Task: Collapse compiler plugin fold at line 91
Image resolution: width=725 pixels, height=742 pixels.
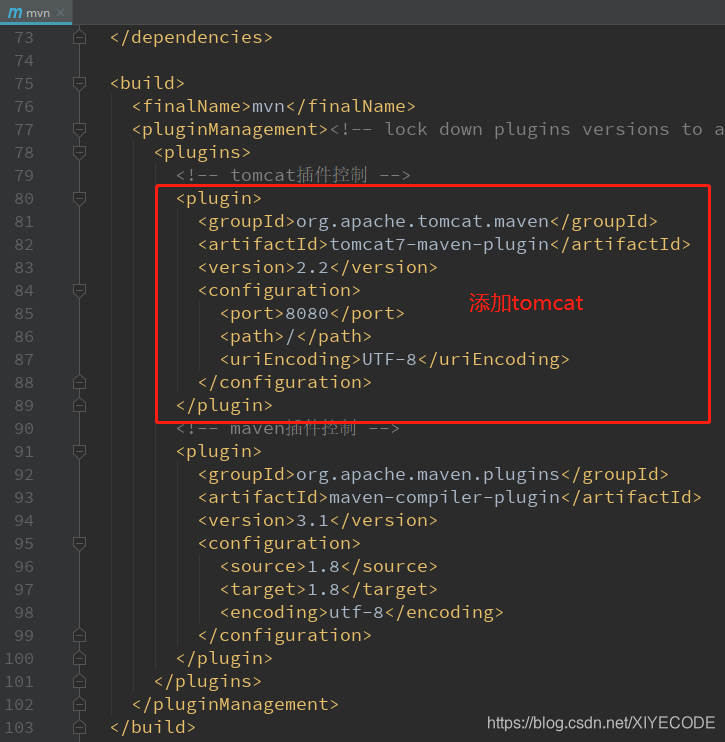Action: [x=80, y=451]
